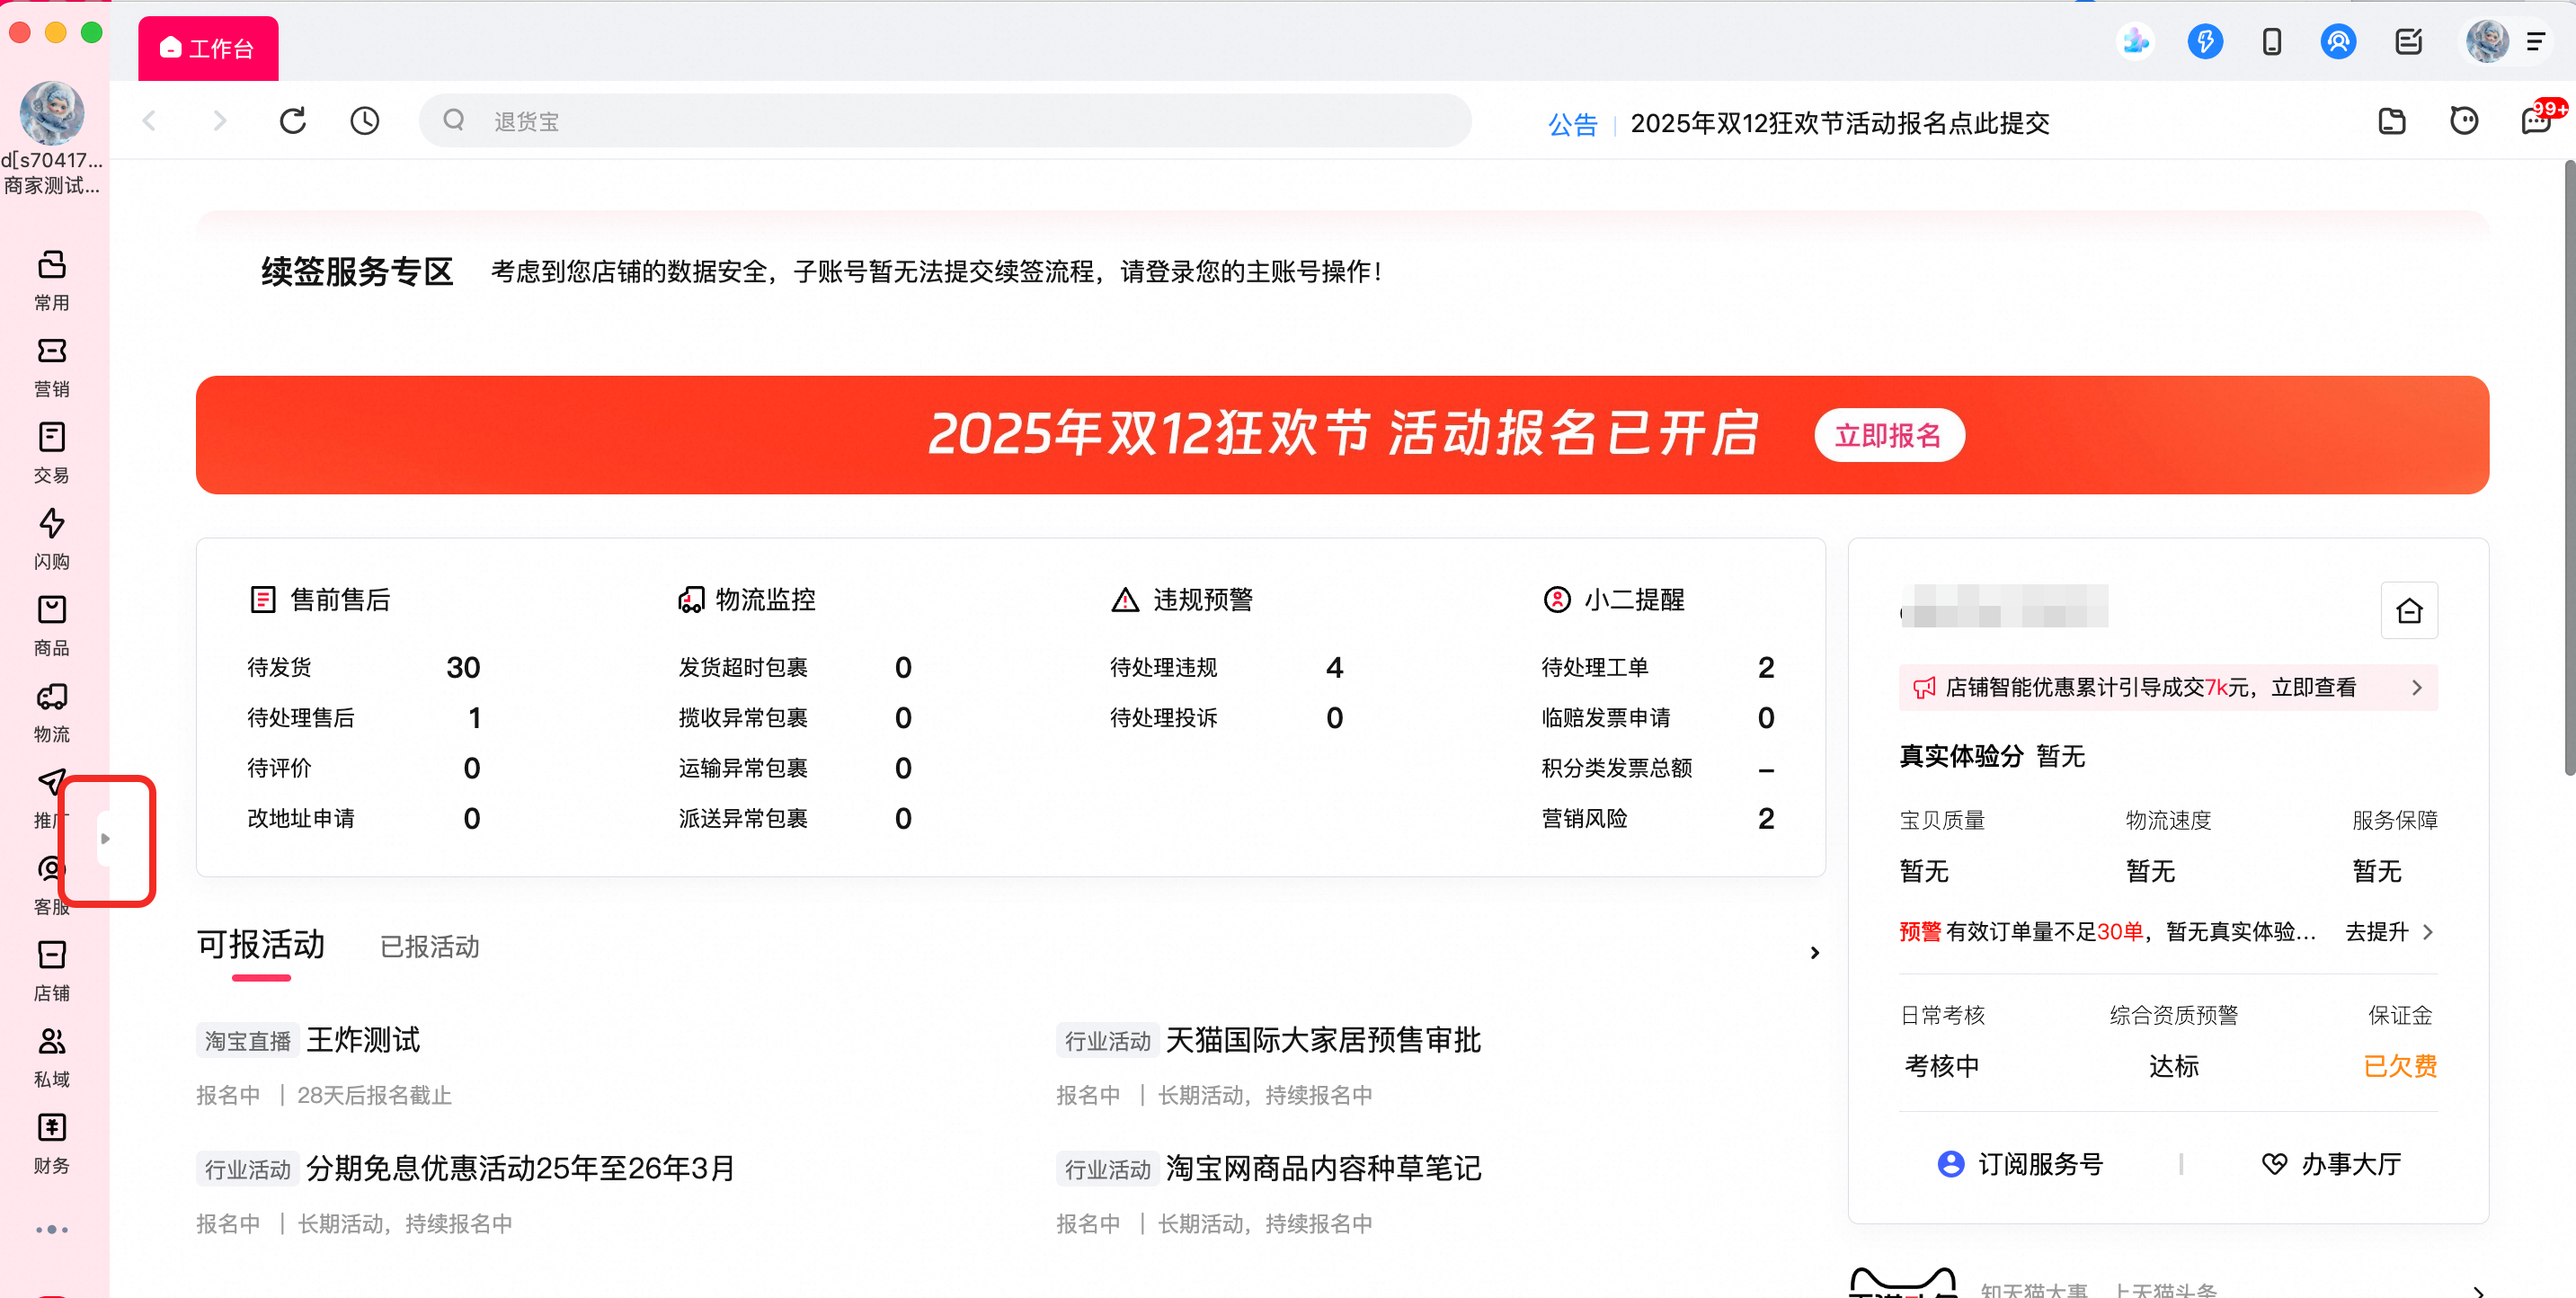This screenshot has width=2576, height=1298.
Task: Click the AI assistant icon in title bar
Action: click(x=2135, y=42)
